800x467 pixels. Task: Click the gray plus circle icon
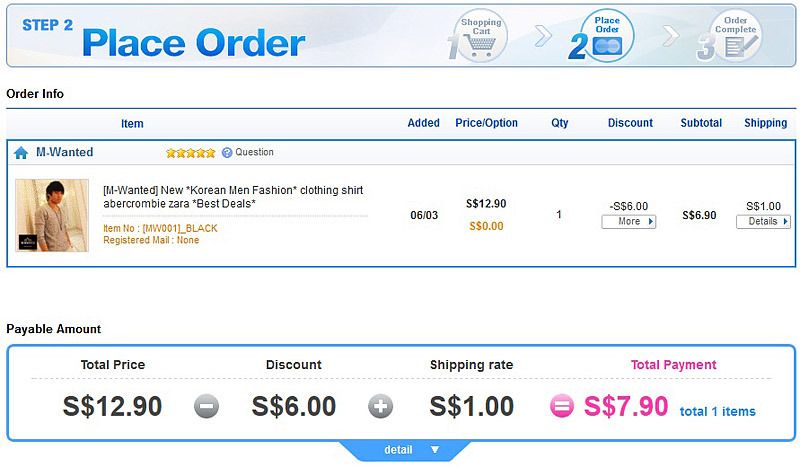381,407
